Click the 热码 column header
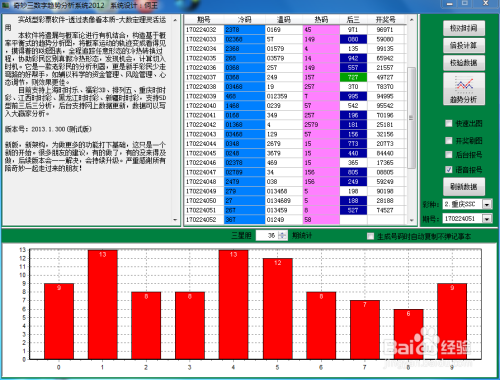The image size is (500, 380). (x=321, y=19)
